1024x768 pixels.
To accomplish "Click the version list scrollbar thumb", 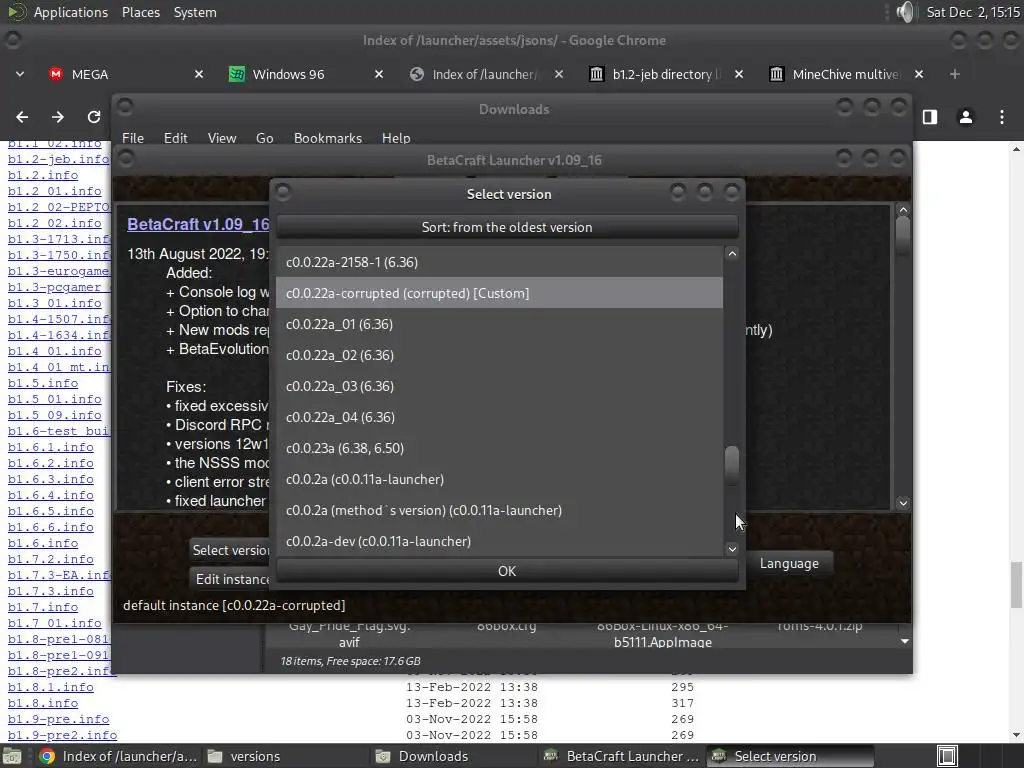I will (732, 466).
